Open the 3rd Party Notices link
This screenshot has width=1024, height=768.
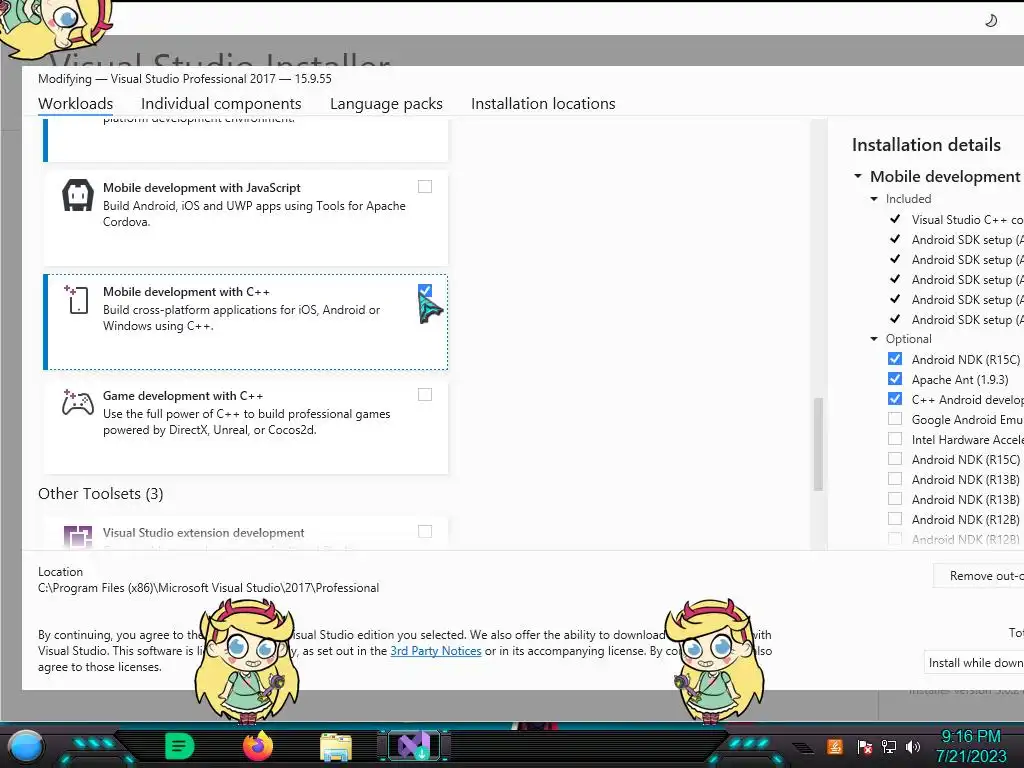point(436,651)
